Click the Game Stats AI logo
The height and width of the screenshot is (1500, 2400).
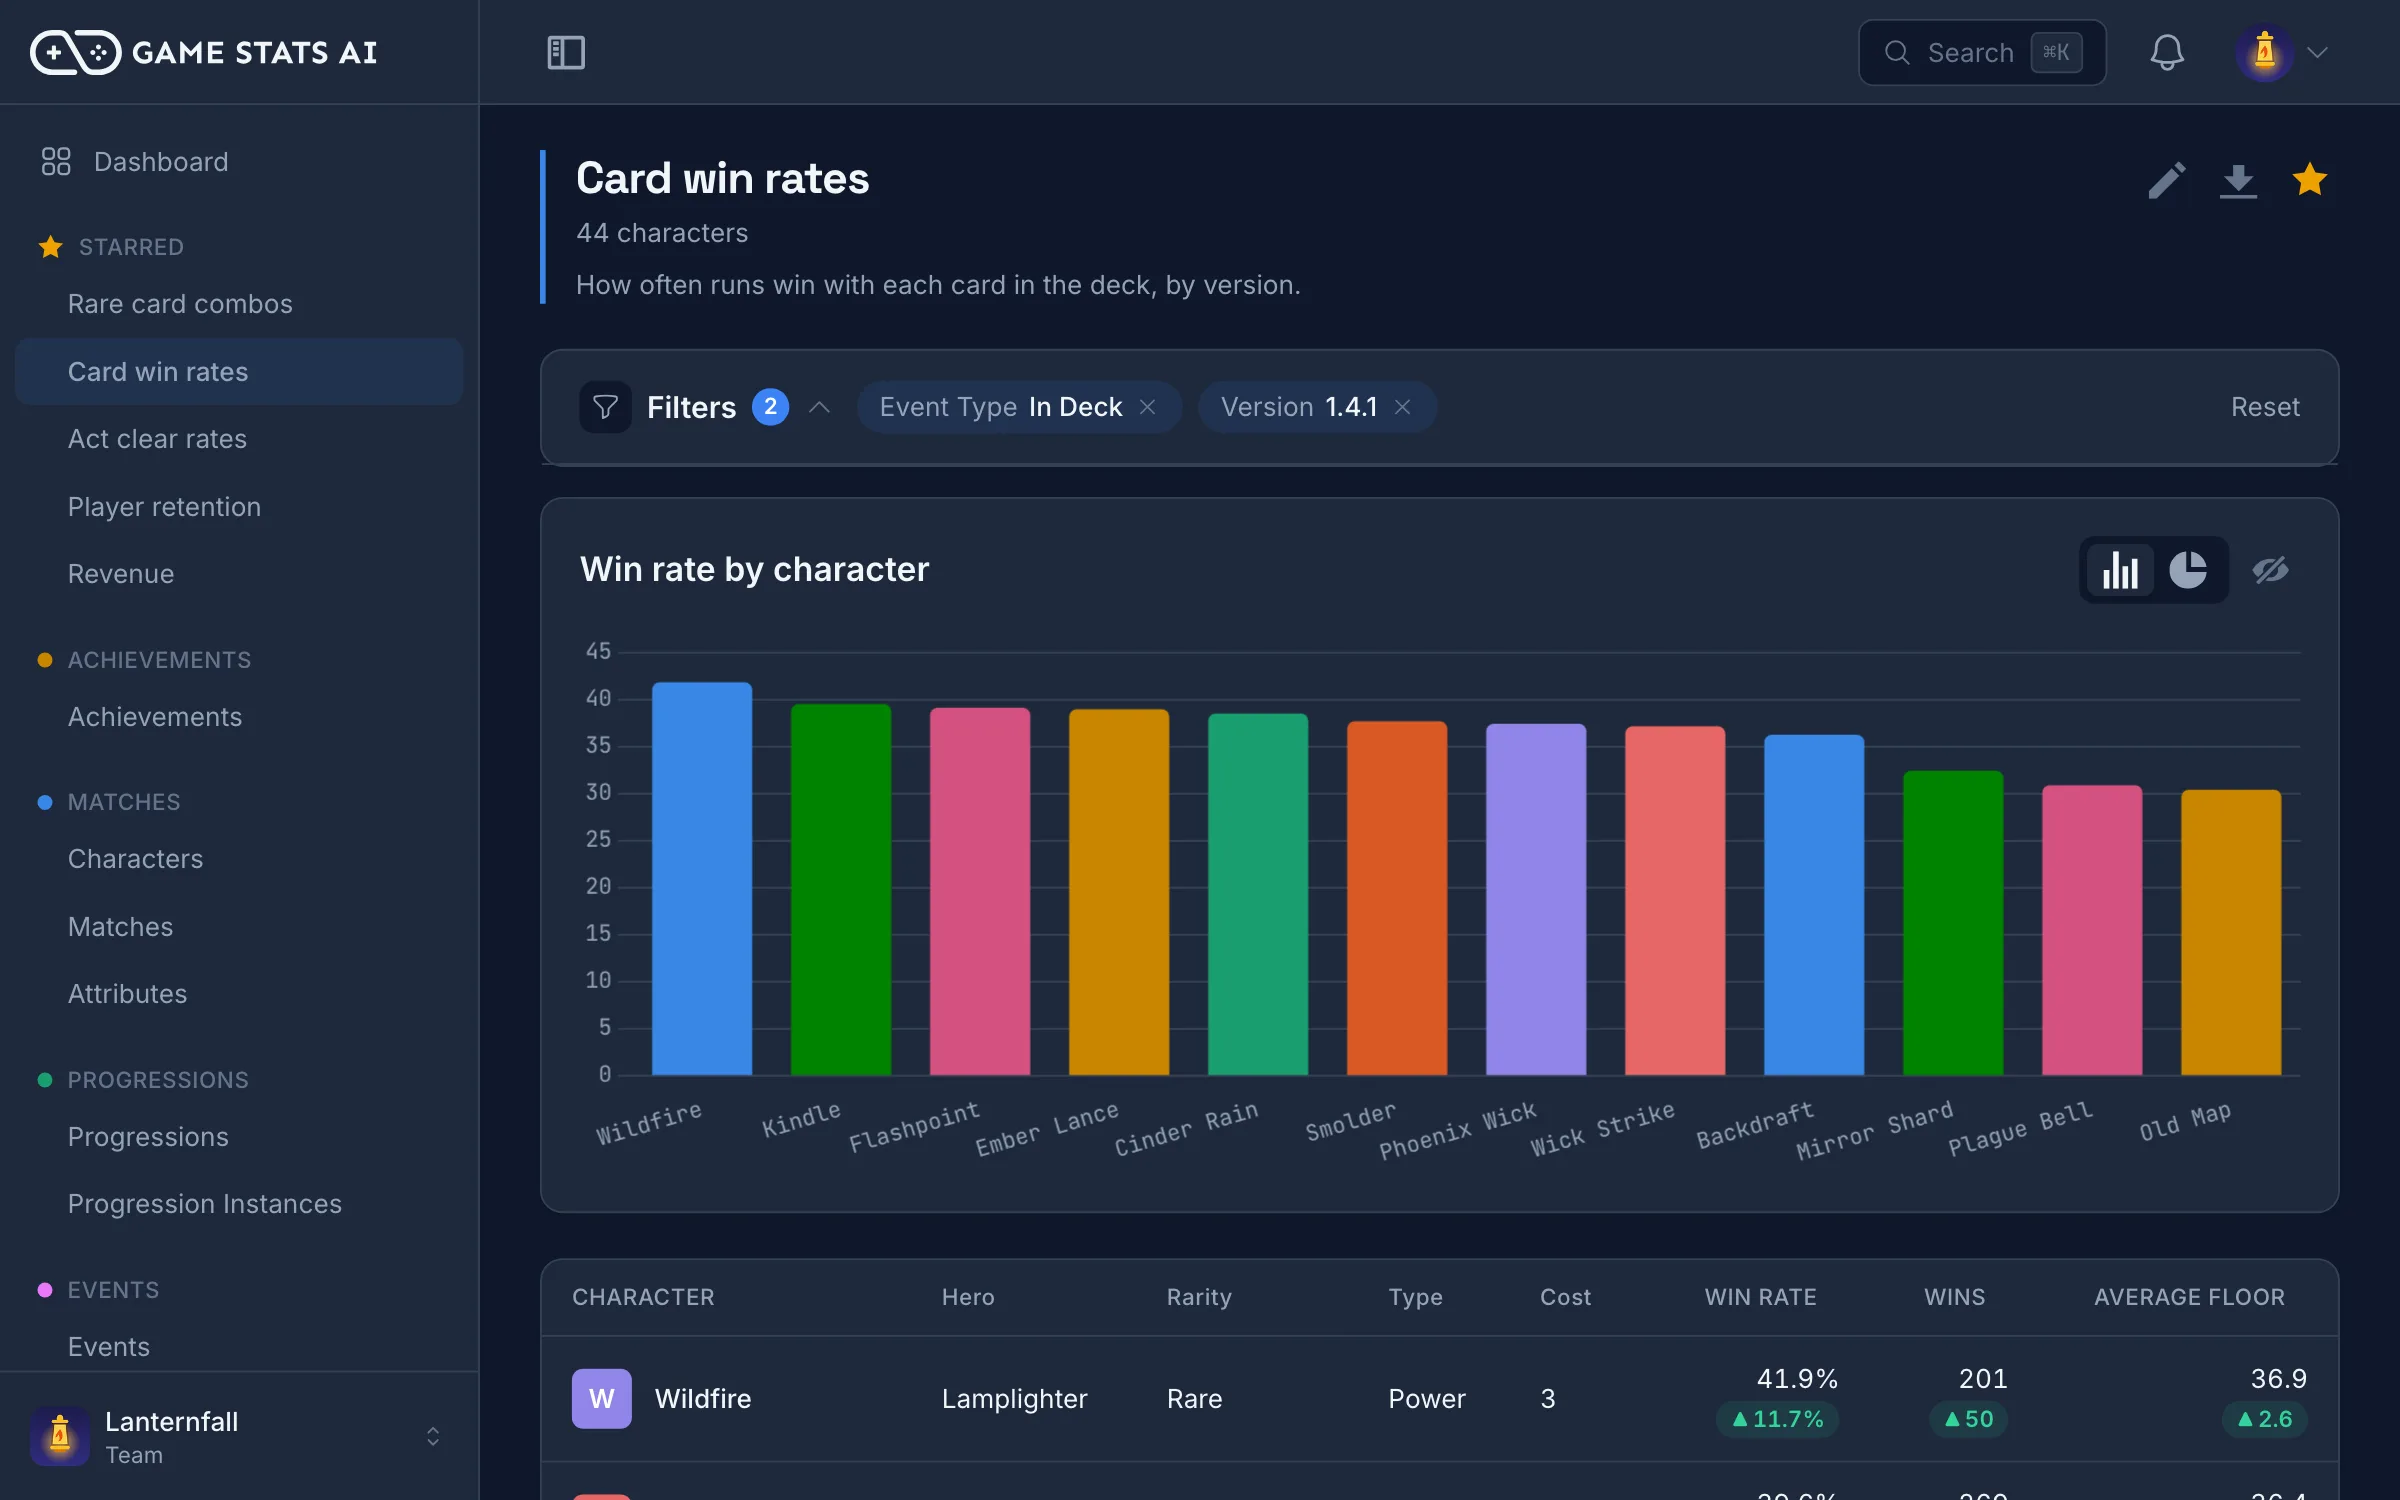point(204,52)
